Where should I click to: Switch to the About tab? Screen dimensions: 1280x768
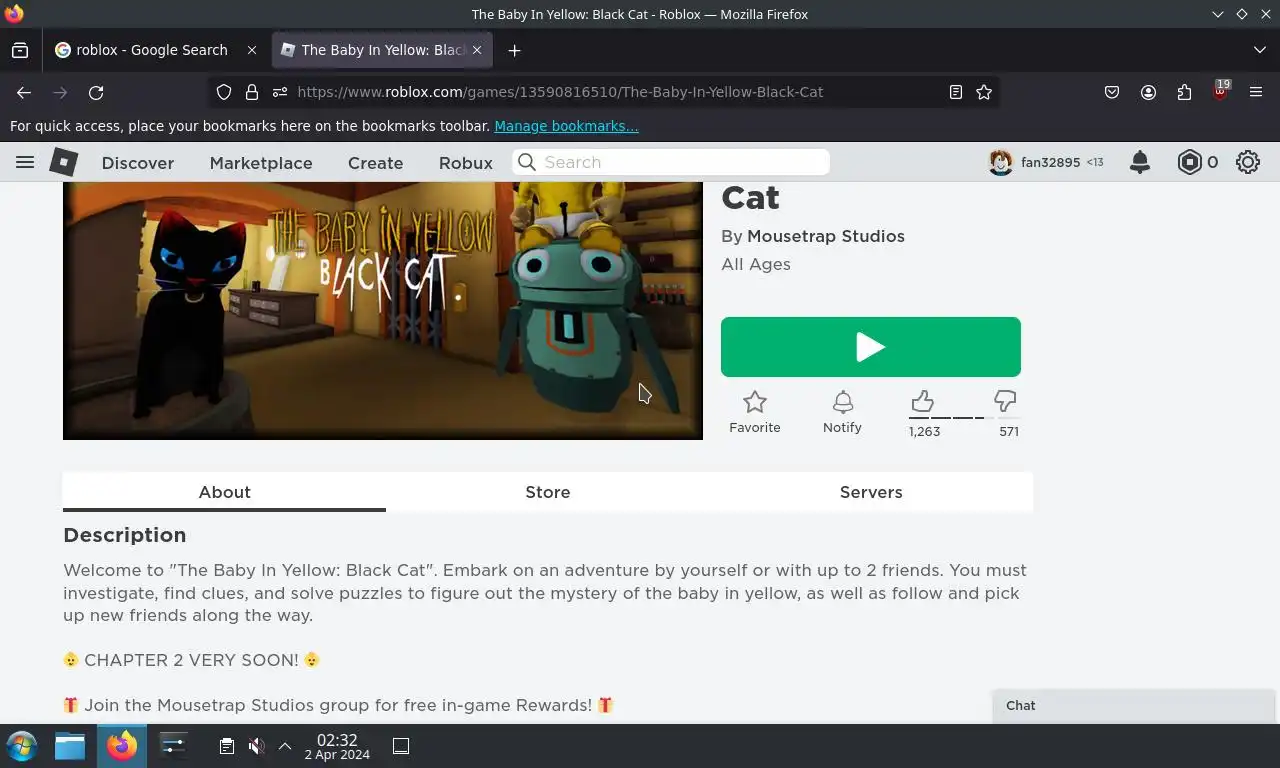pyautogui.click(x=224, y=492)
